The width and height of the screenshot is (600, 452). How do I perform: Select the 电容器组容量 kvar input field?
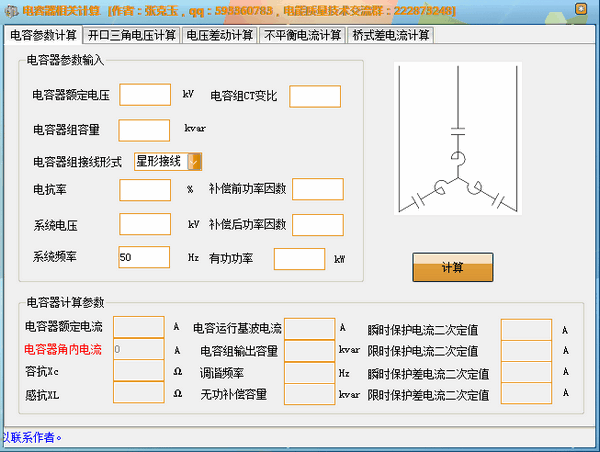tap(144, 130)
